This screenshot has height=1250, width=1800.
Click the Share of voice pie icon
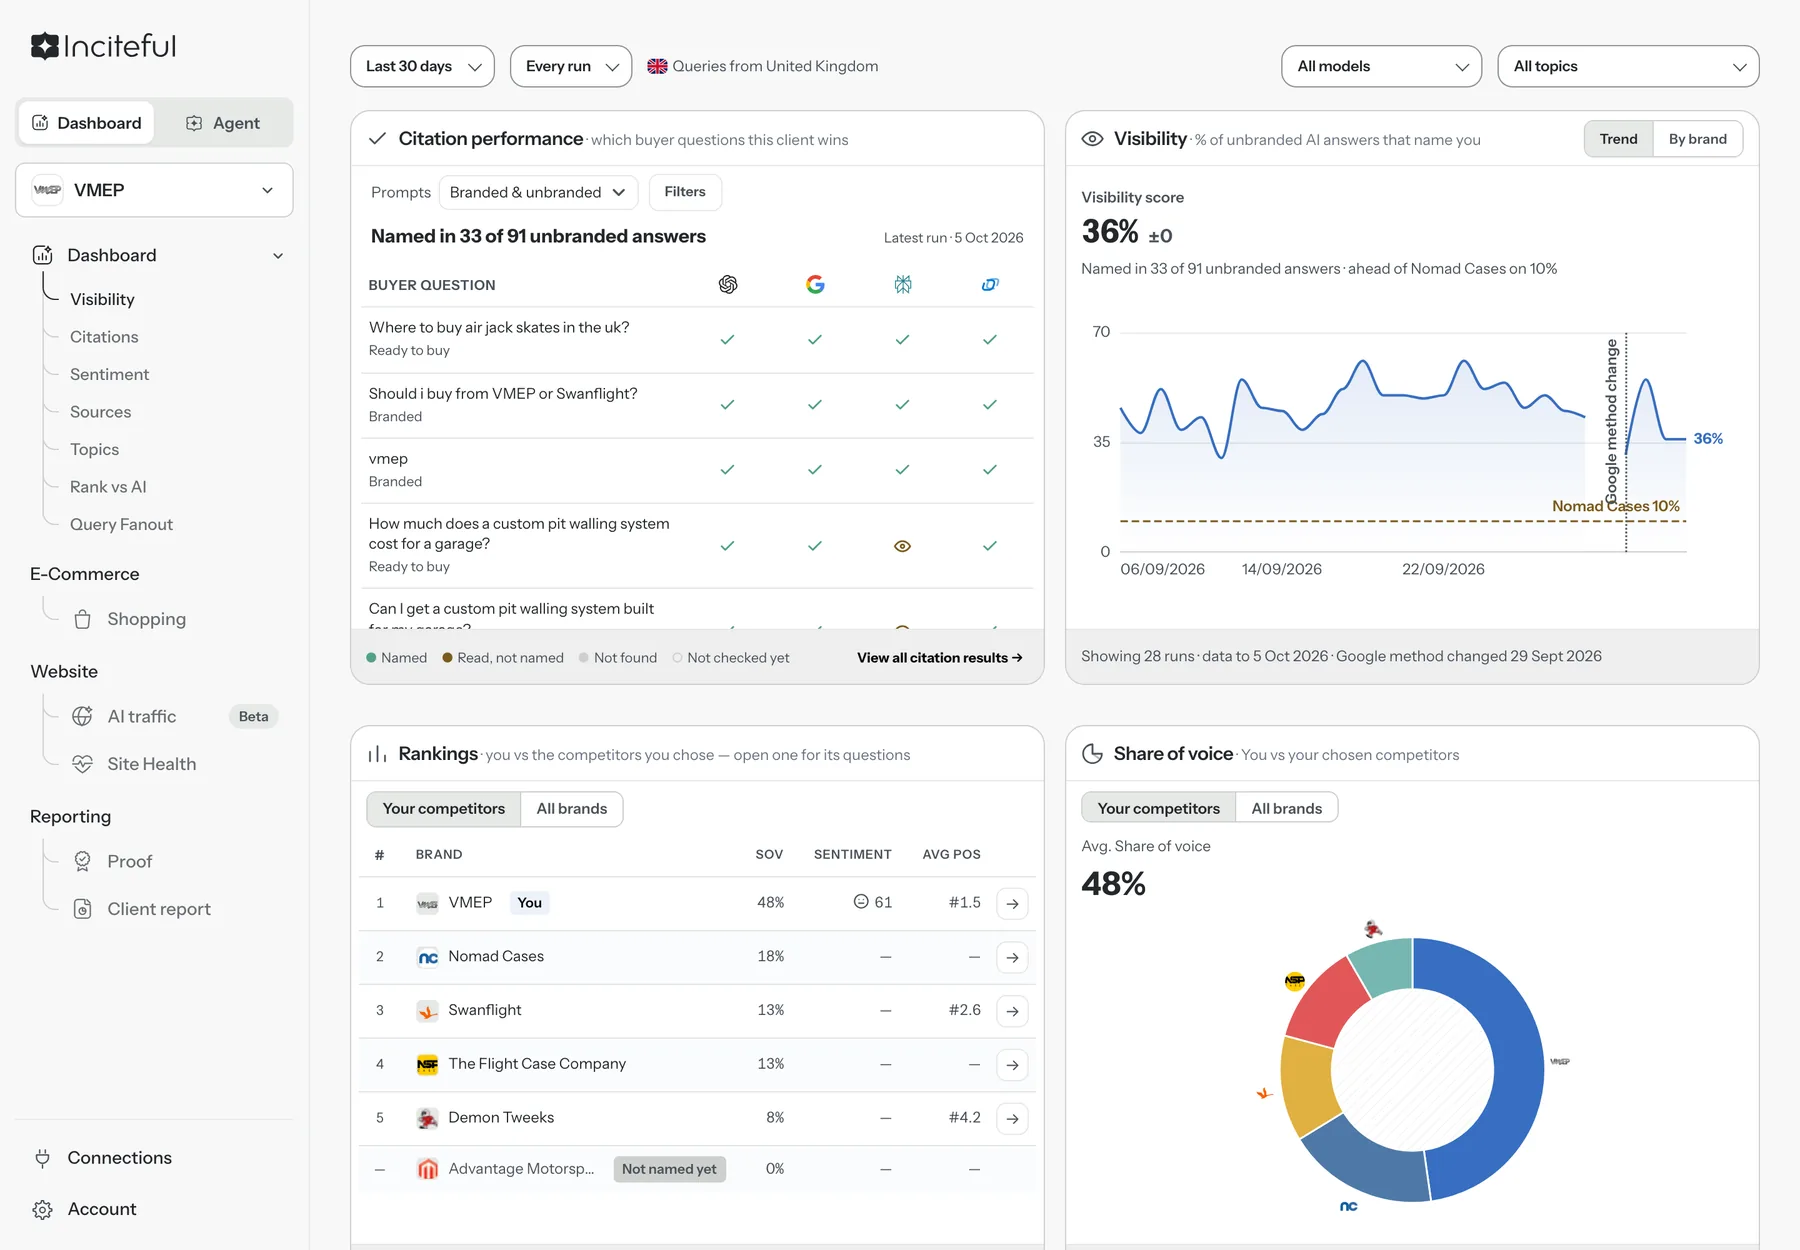(1093, 754)
